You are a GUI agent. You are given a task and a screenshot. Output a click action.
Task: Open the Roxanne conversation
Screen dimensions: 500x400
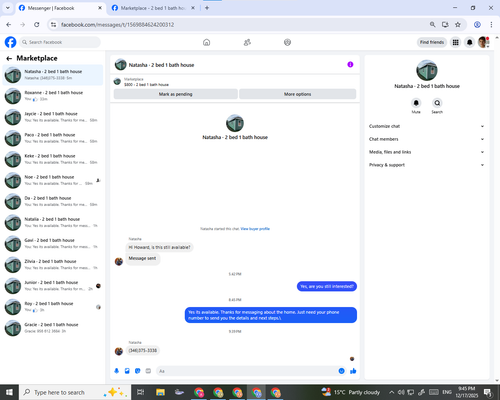point(53,96)
